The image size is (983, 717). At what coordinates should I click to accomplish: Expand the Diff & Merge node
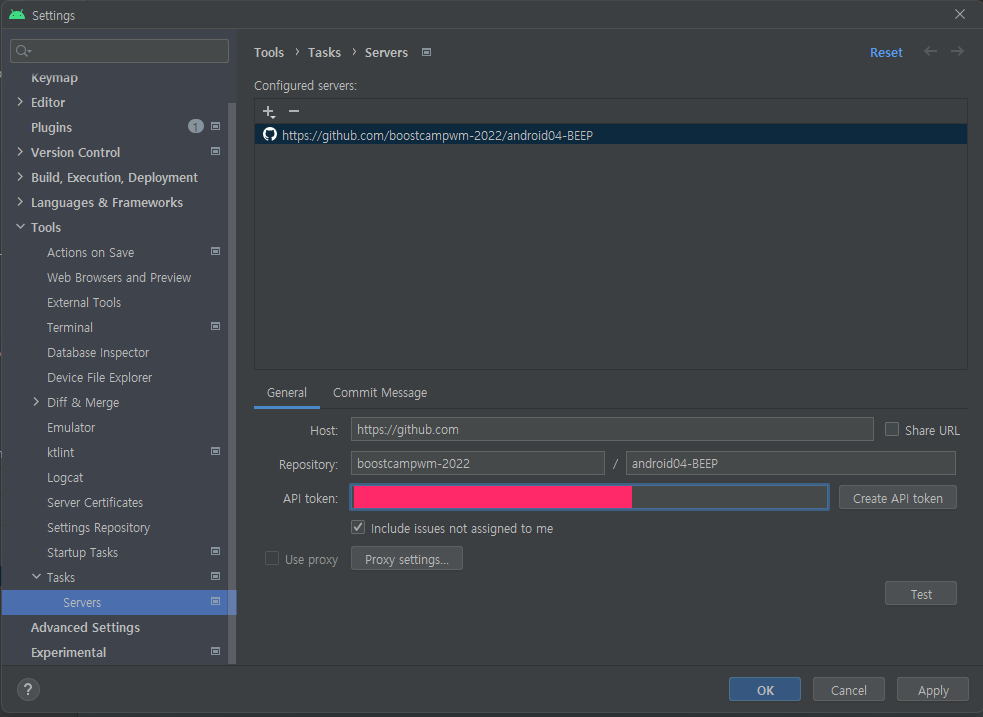pyautogui.click(x=36, y=402)
